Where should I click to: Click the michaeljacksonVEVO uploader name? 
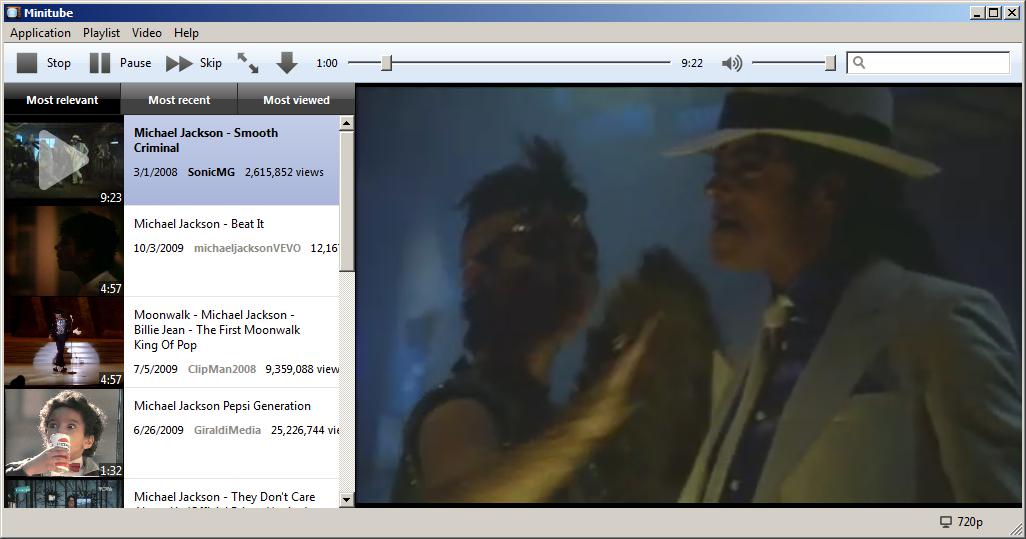point(247,248)
